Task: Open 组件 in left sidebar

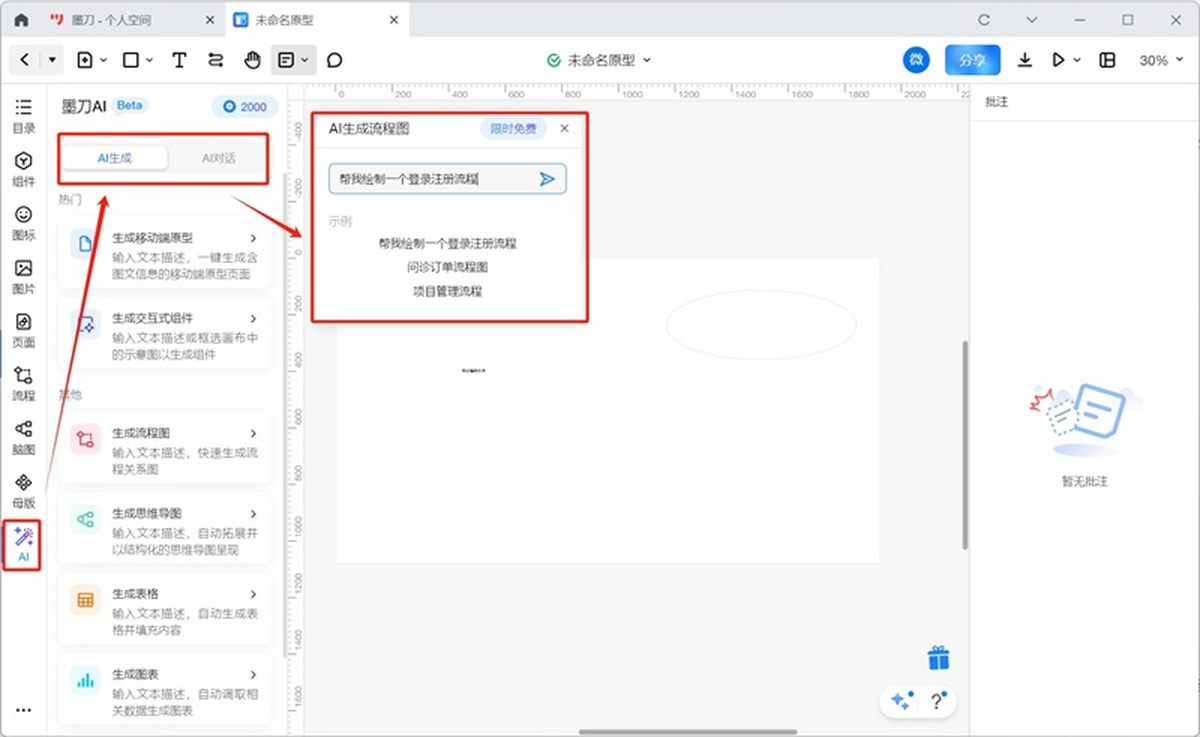Action: pos(24,170)
